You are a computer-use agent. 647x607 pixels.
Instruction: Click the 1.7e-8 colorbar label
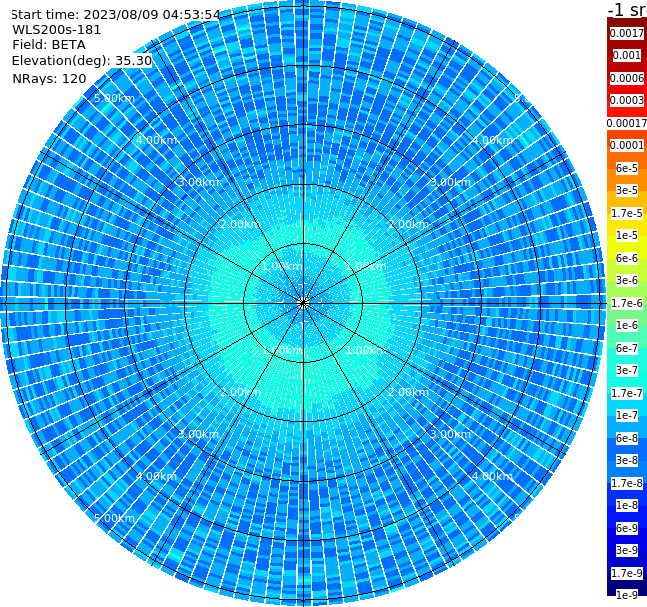pos(627,483)
